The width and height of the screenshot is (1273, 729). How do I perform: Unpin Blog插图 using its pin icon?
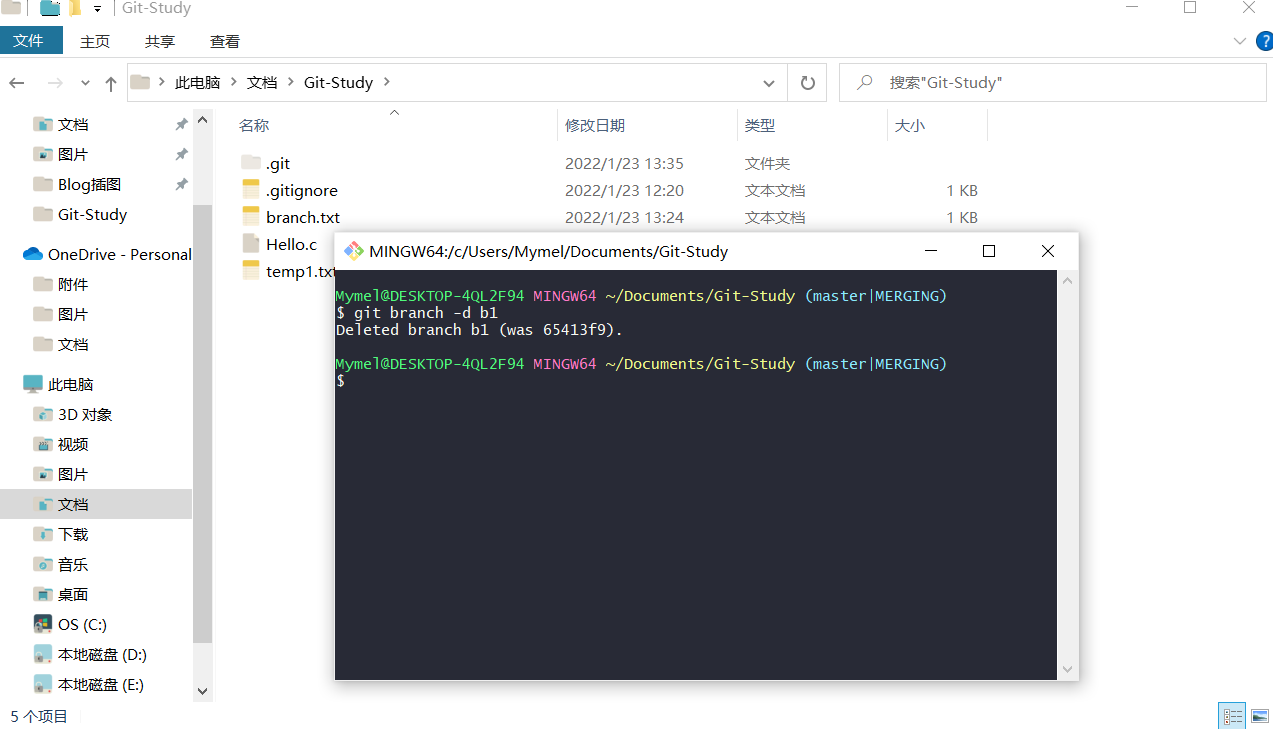181,184
